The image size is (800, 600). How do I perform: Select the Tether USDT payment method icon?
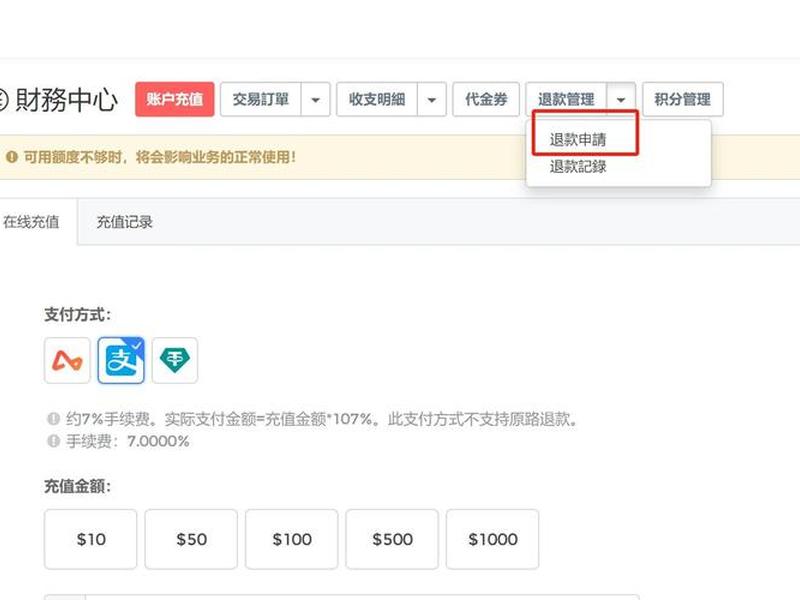(x=174, y=360)
